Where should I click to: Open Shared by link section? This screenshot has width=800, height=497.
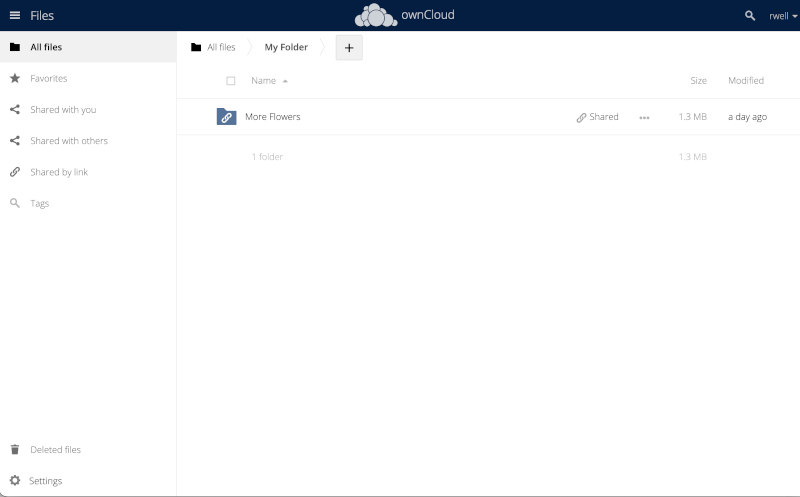[x=88, y=172]
